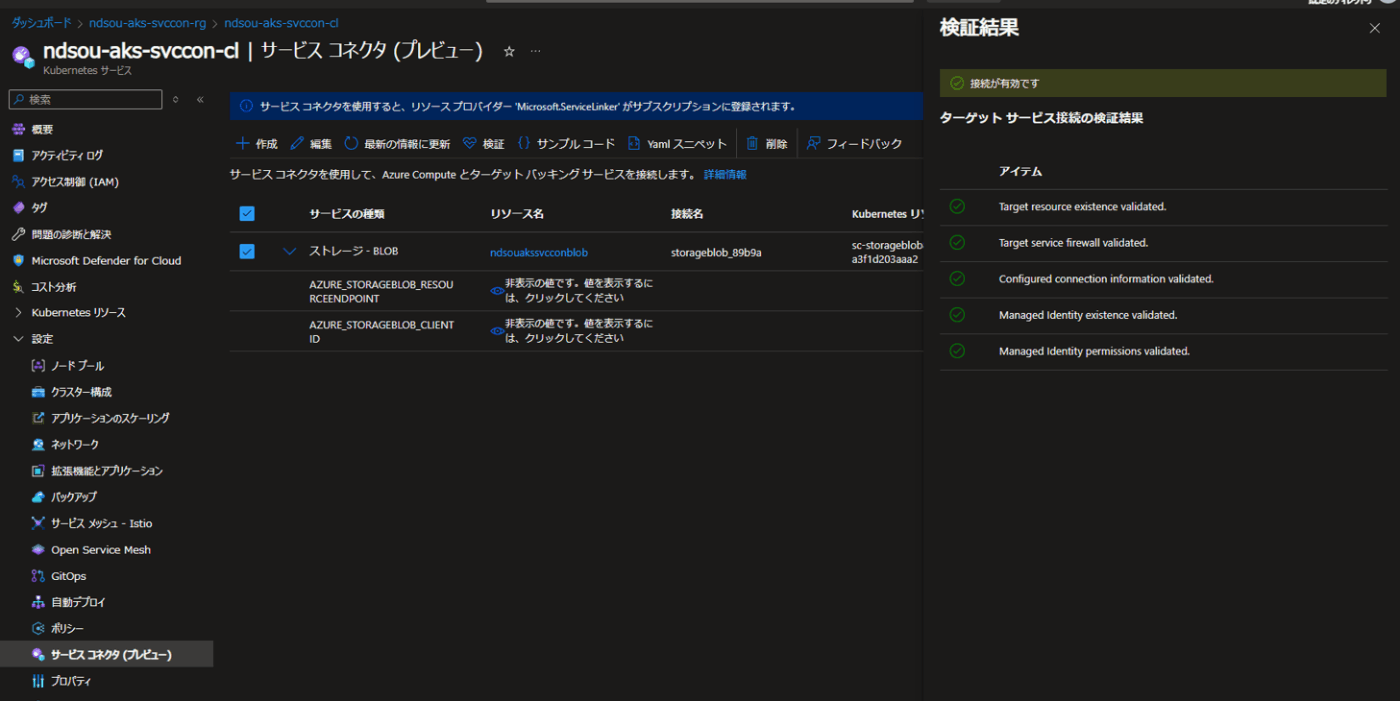1400x701 pixels.
Task: Open the ndsouakssvcconblob resource link
Action: click(539, 253)
